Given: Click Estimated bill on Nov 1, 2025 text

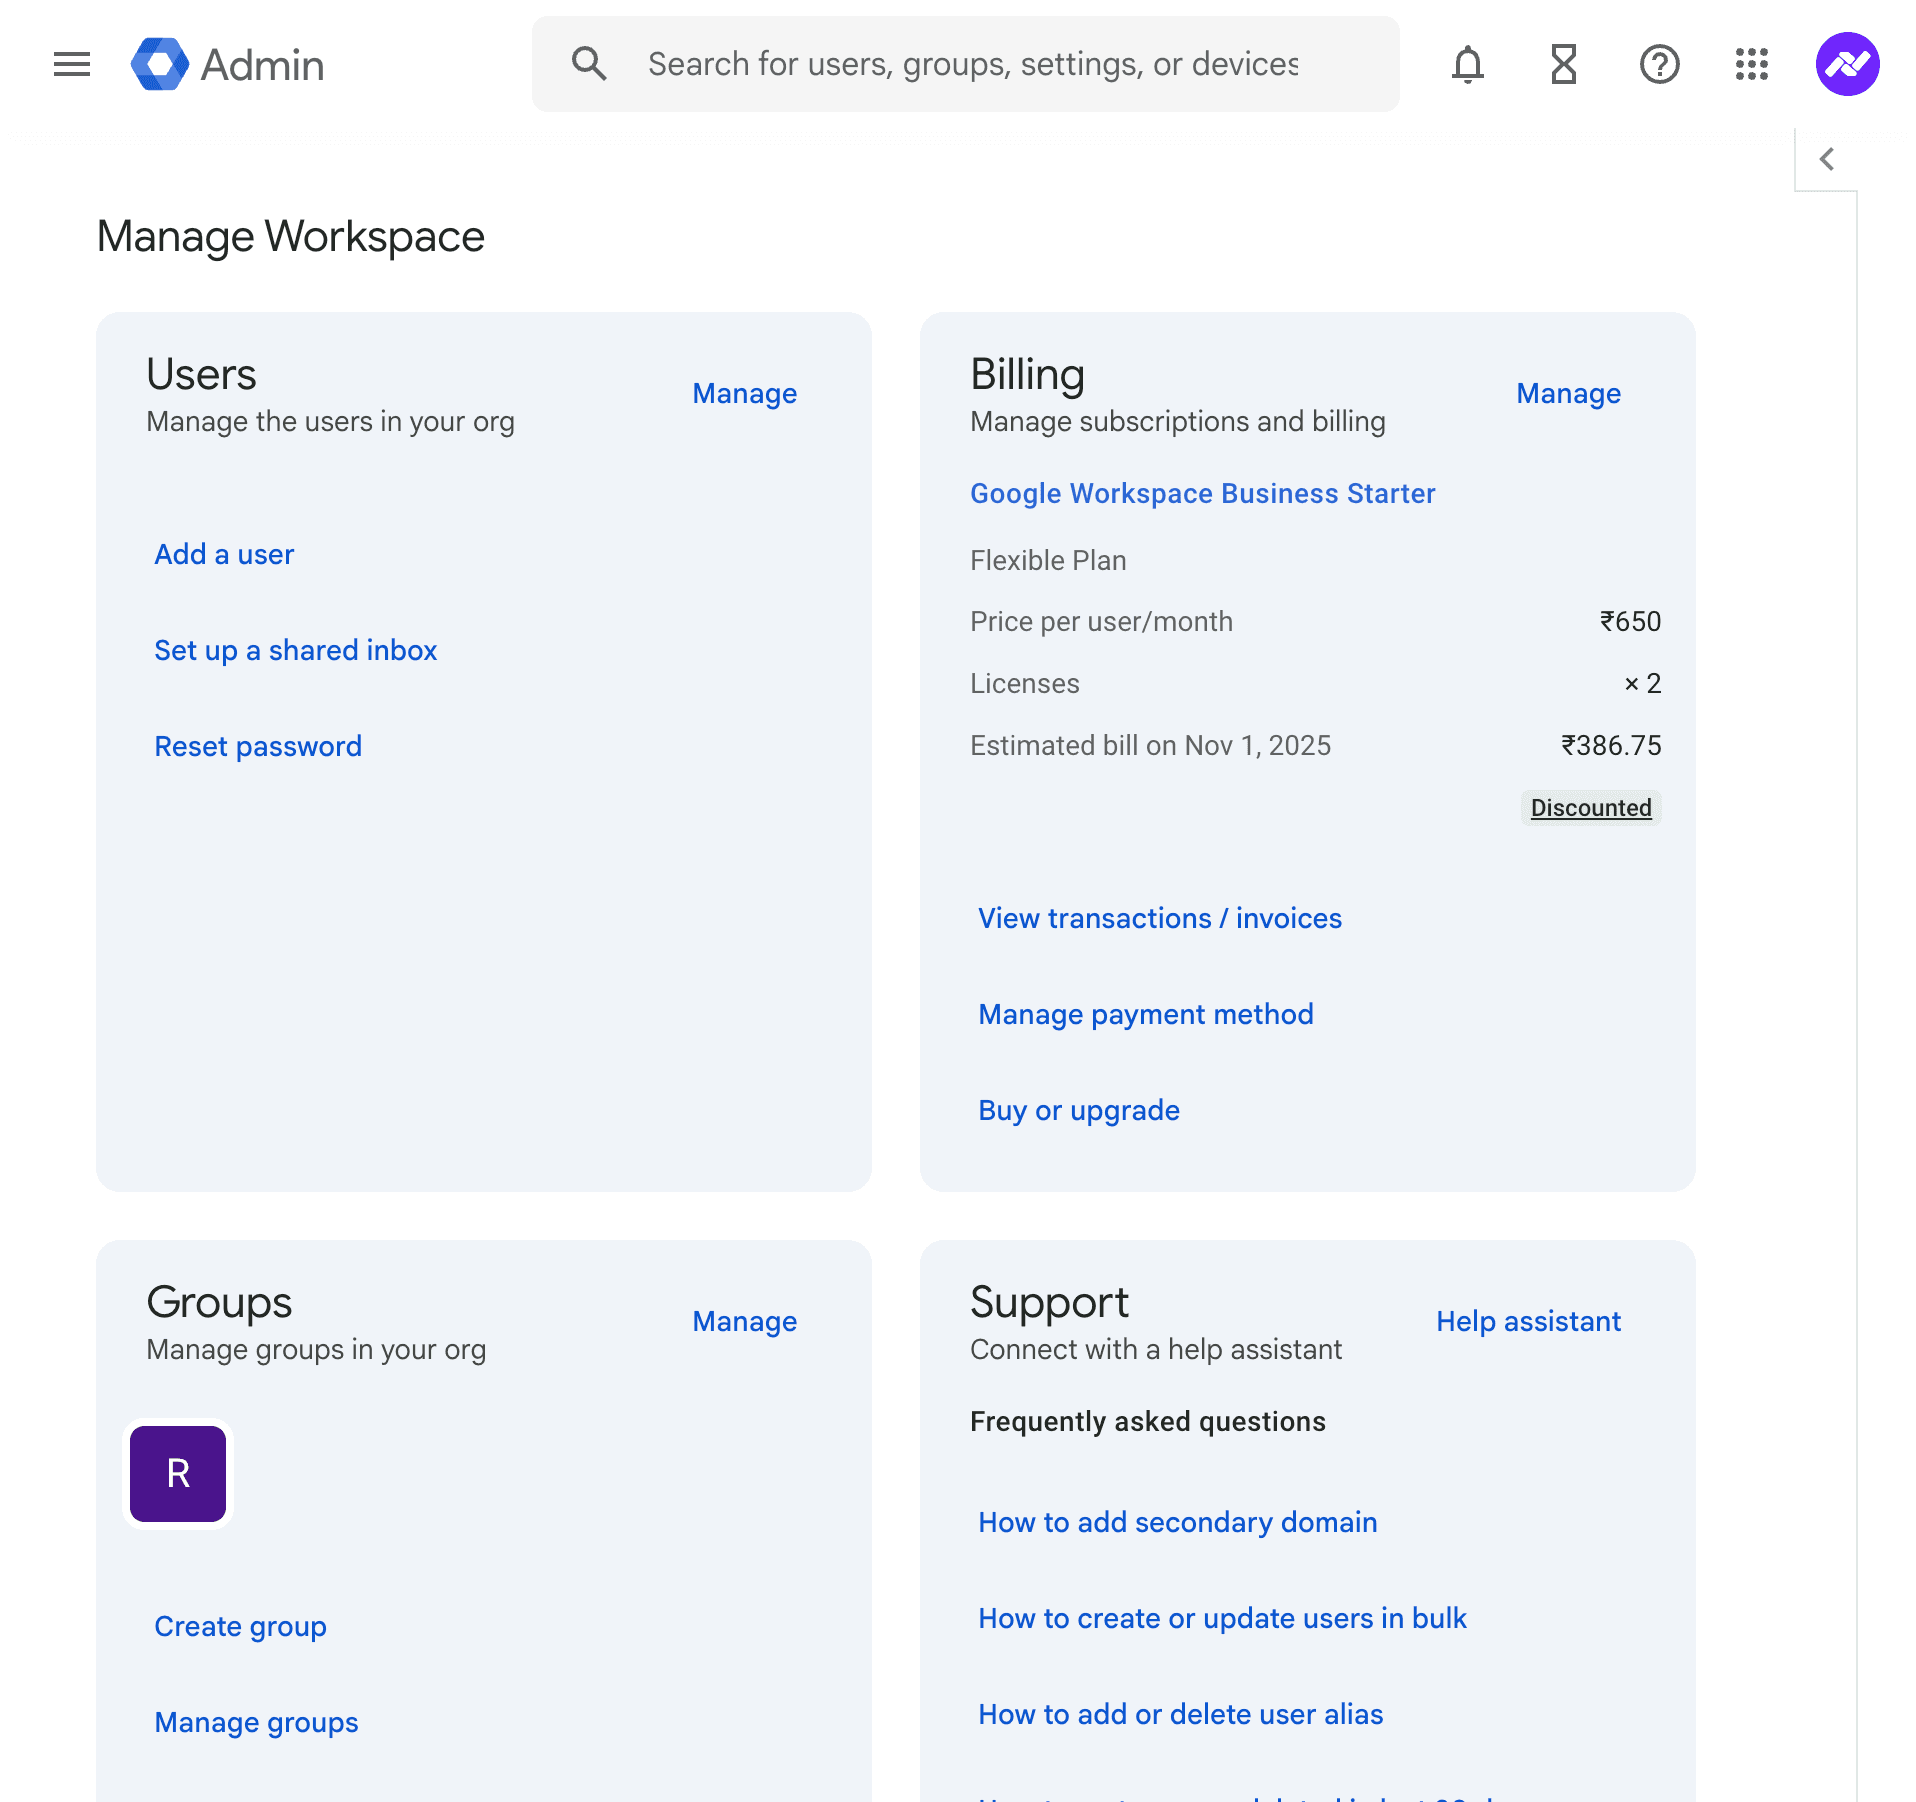Looking at the screenshot, I should coord(1150,745).
